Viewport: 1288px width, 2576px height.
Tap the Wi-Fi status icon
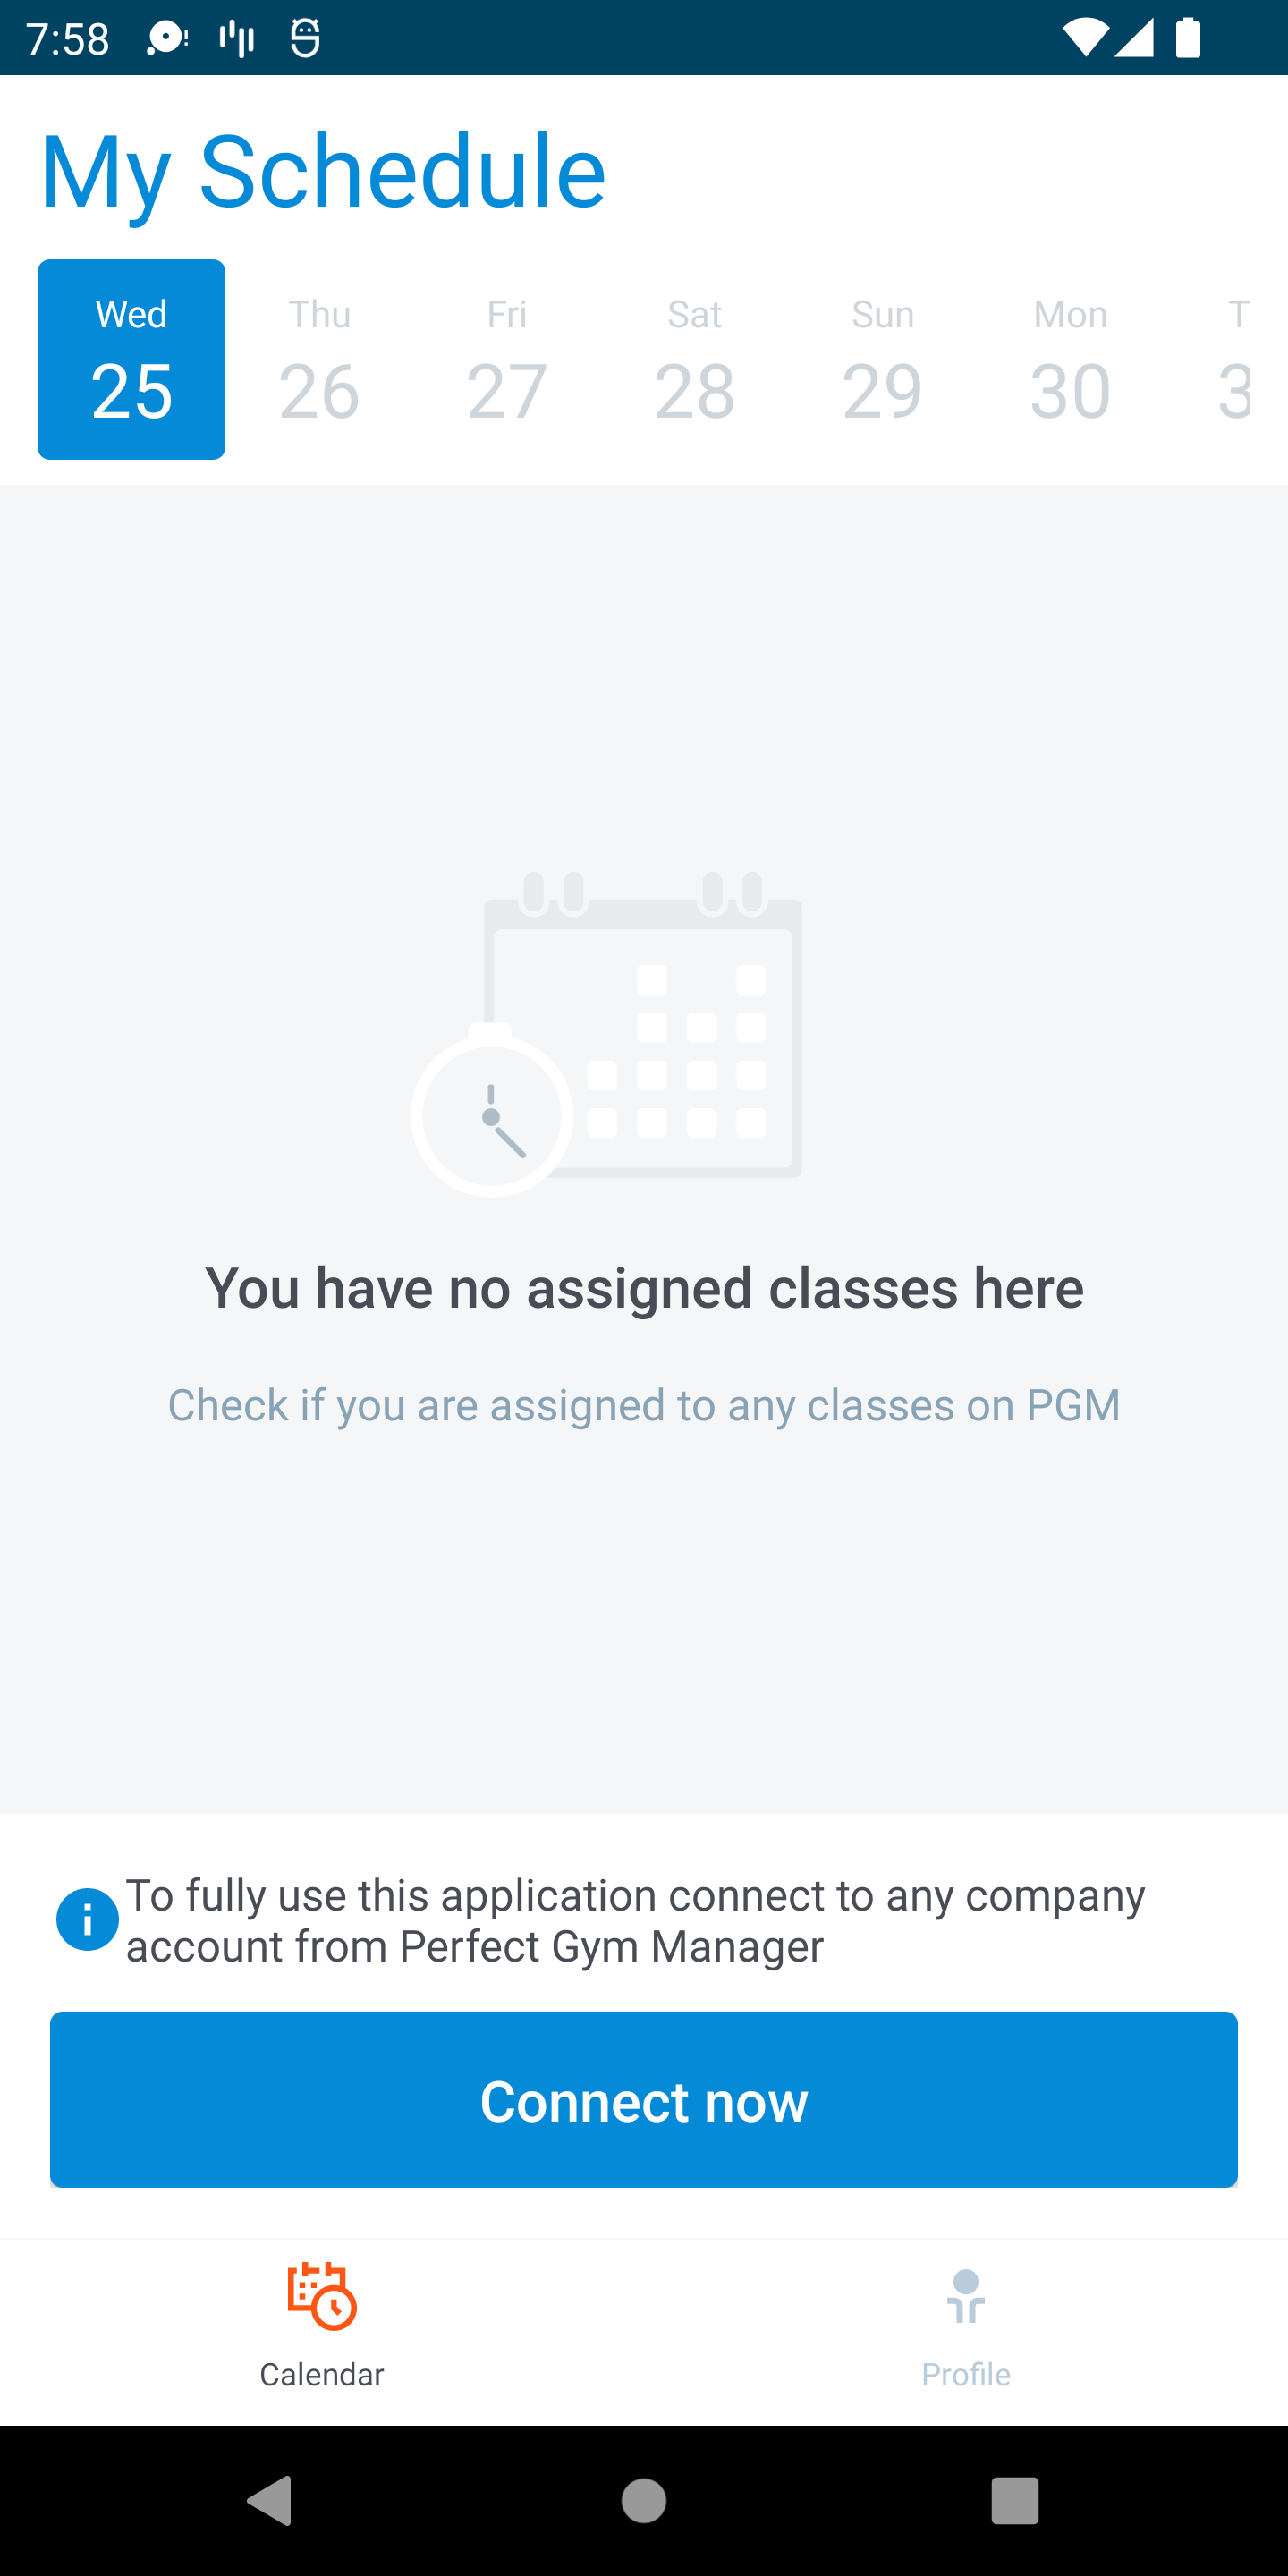point(1083,38)
